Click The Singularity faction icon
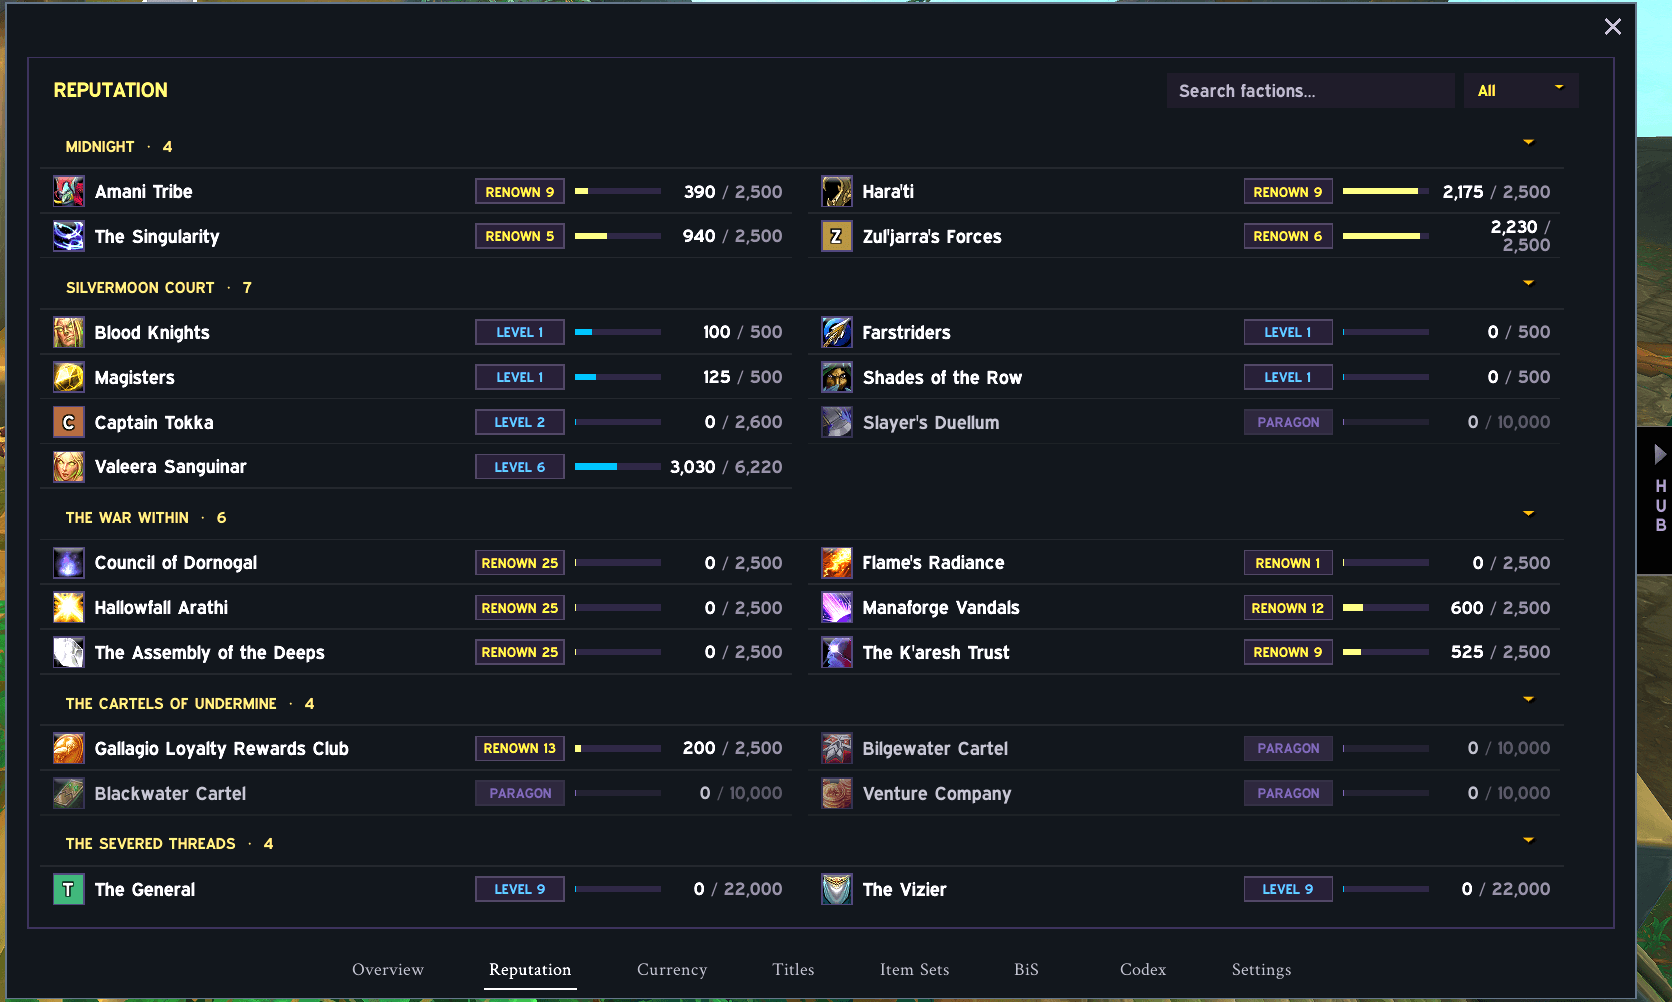 point(69,236)
